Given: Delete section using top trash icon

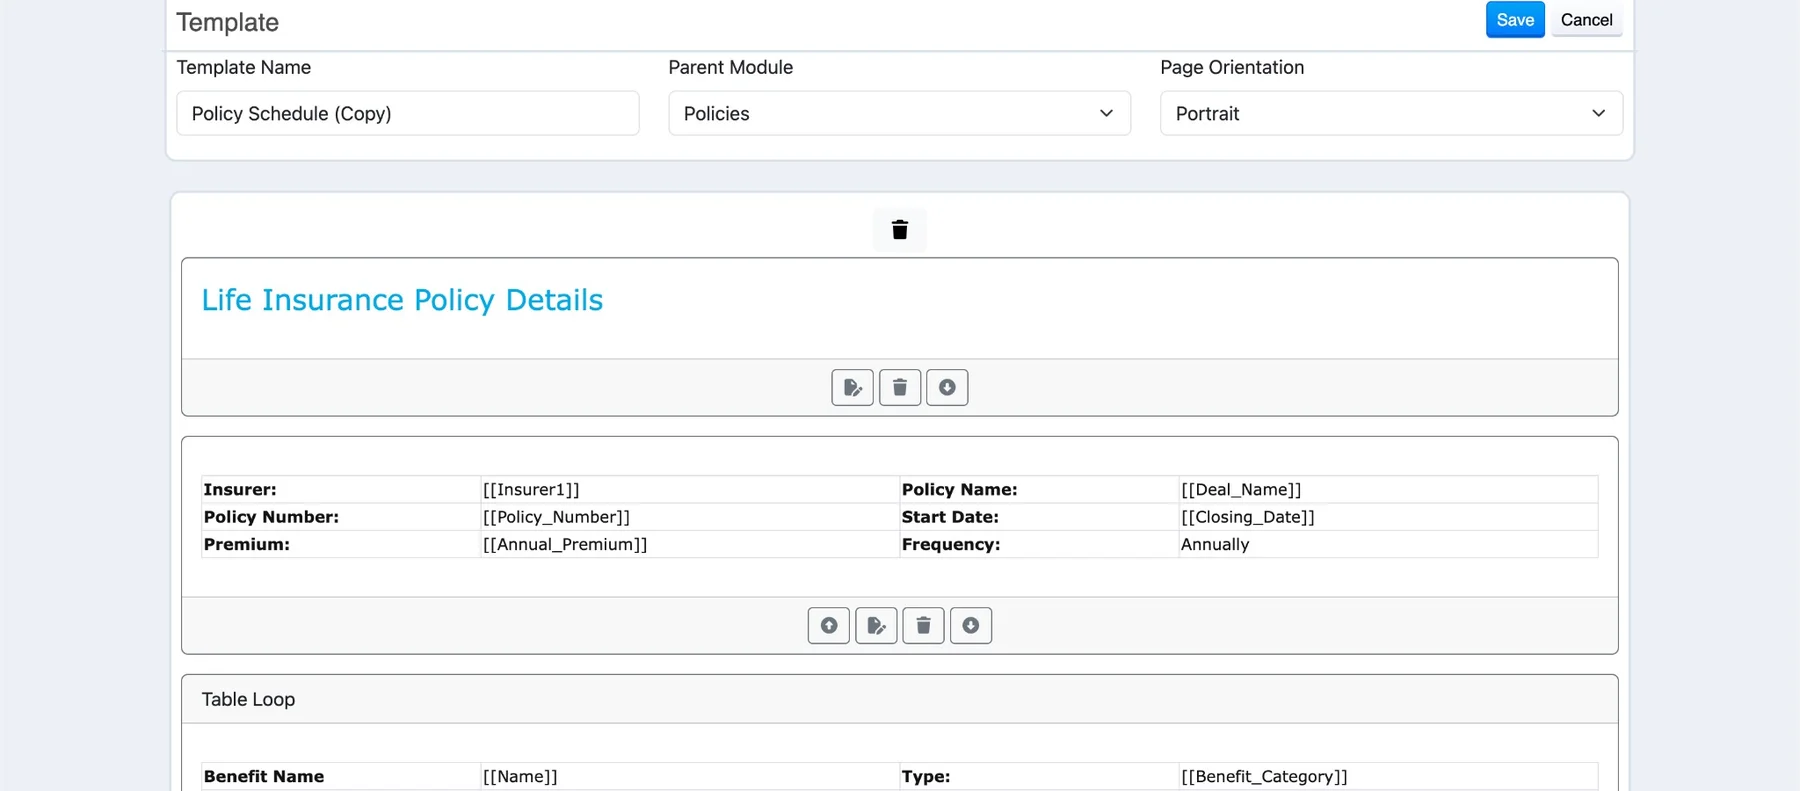Looking at the screenshot, I should 899,230.
